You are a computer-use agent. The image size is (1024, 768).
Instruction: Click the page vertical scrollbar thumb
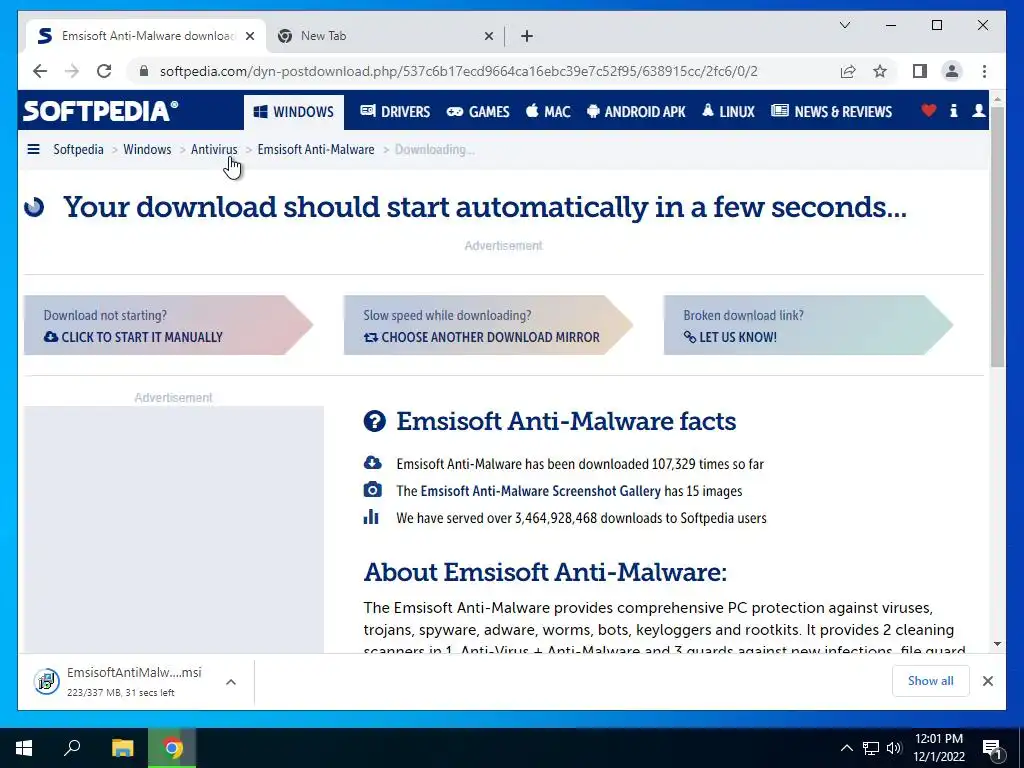(997, 235)
